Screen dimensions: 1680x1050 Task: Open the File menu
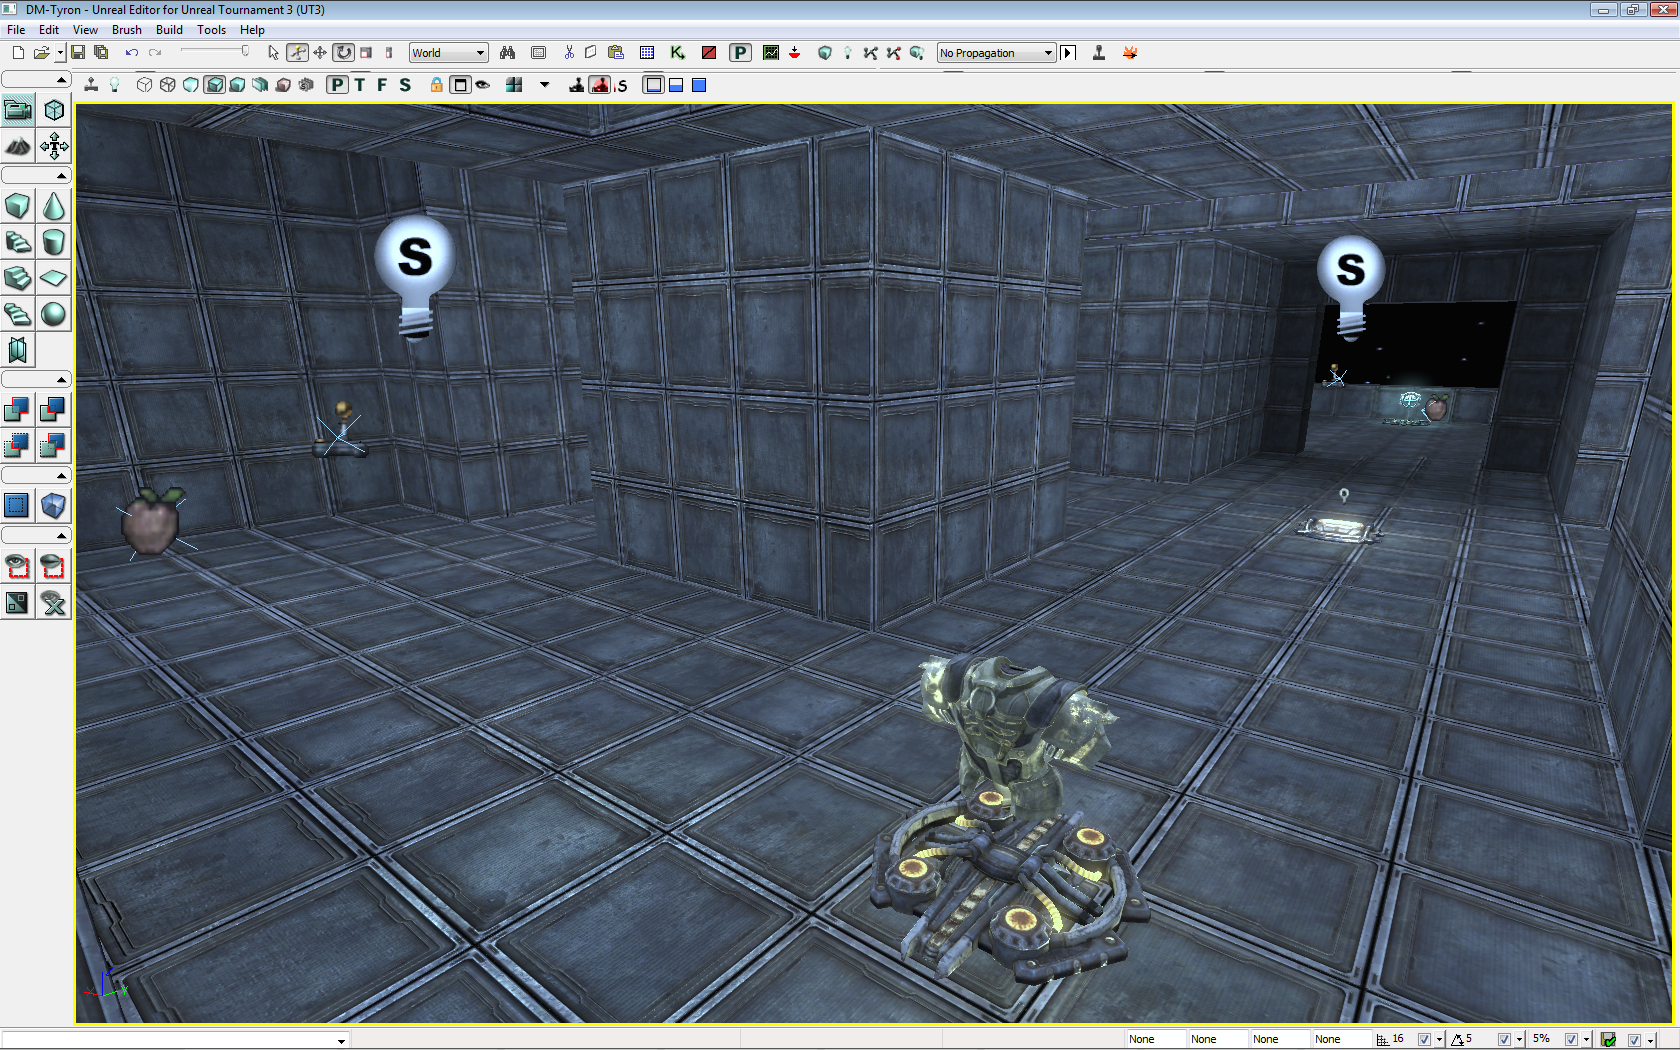[16, 30]
